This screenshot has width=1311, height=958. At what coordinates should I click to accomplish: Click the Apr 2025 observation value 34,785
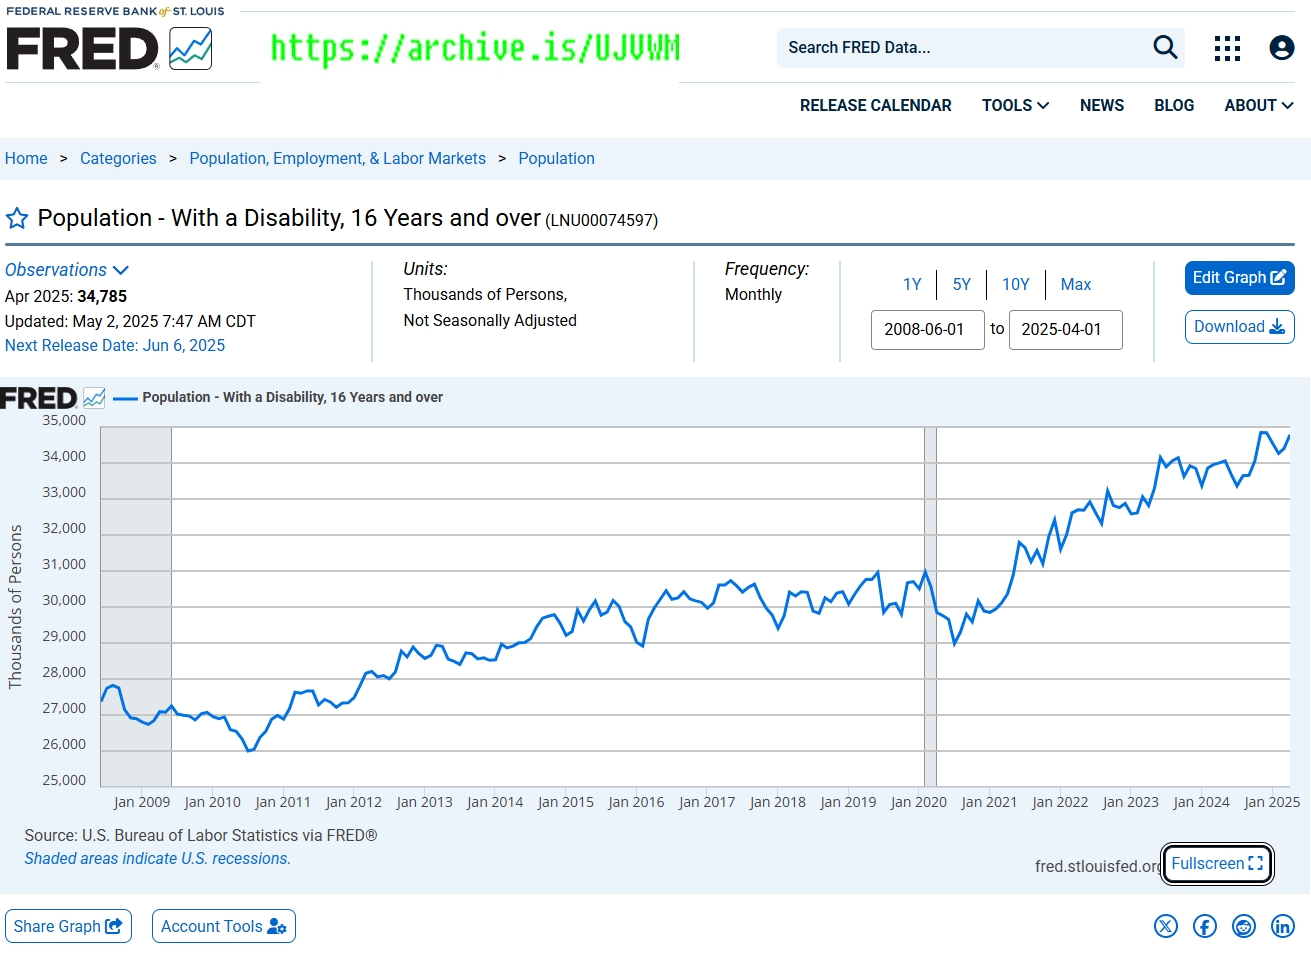pos(102,296)
